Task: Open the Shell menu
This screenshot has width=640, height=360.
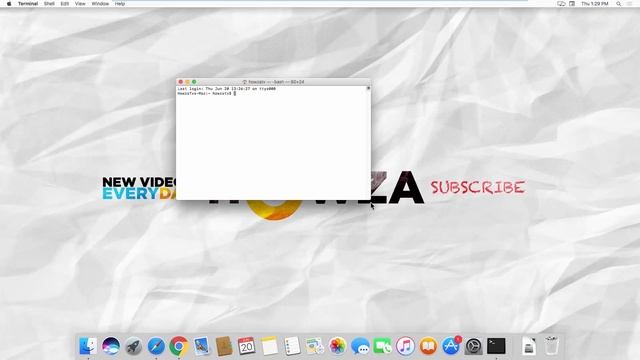Action: [x=49, y=4]
